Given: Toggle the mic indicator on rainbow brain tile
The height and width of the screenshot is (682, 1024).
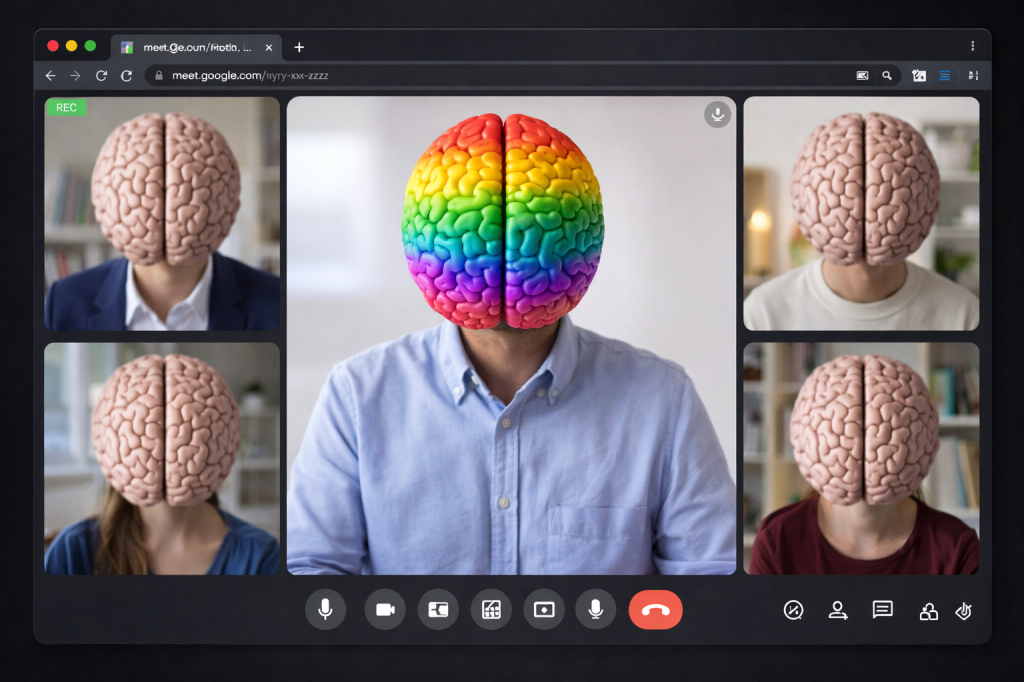Looking at the screenshot, I should 716,114.
